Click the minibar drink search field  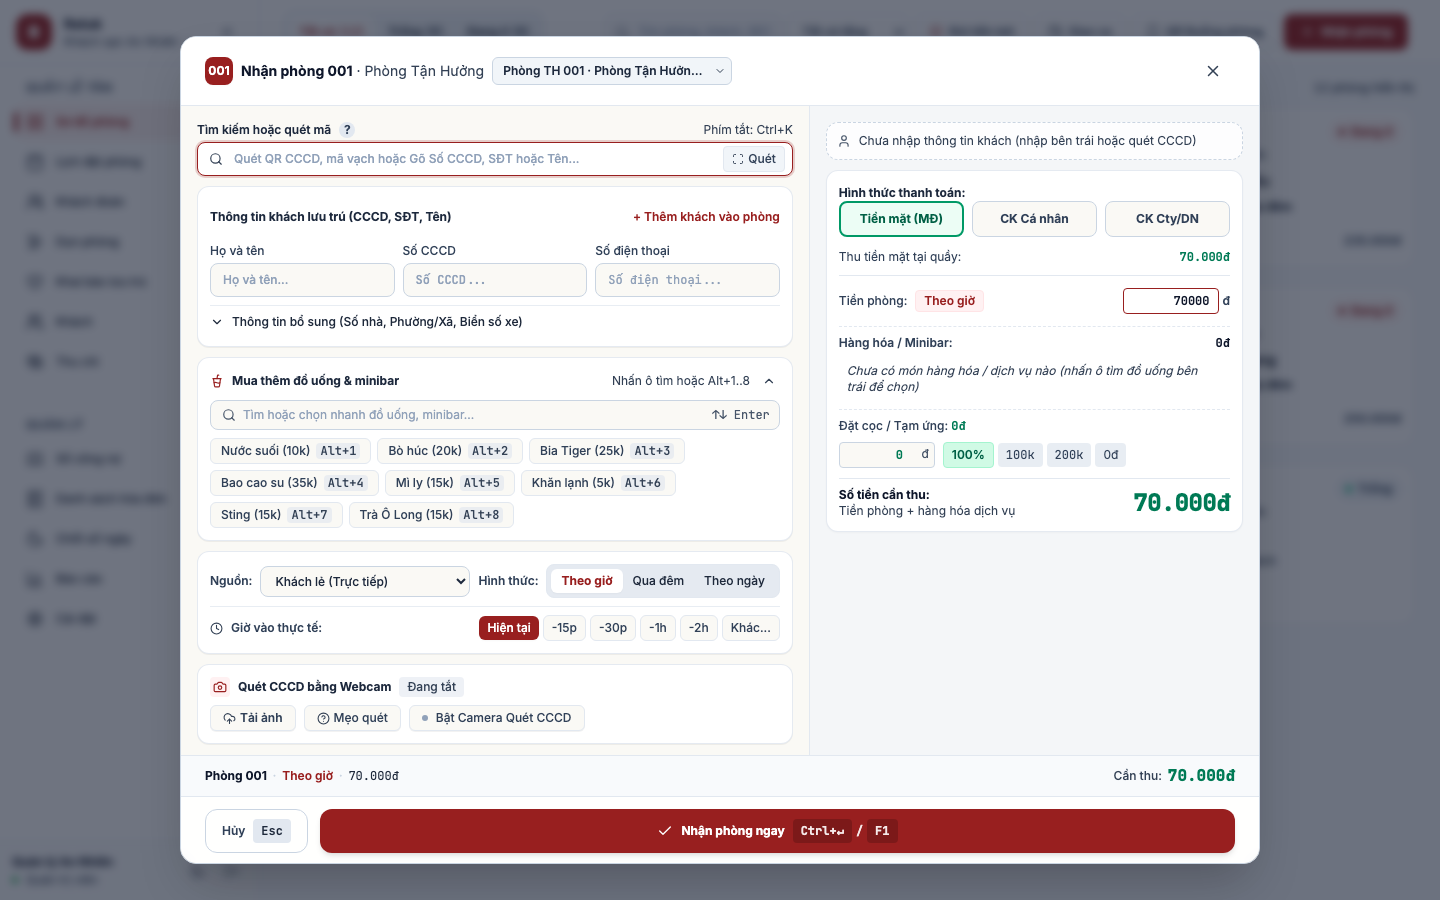495,415
